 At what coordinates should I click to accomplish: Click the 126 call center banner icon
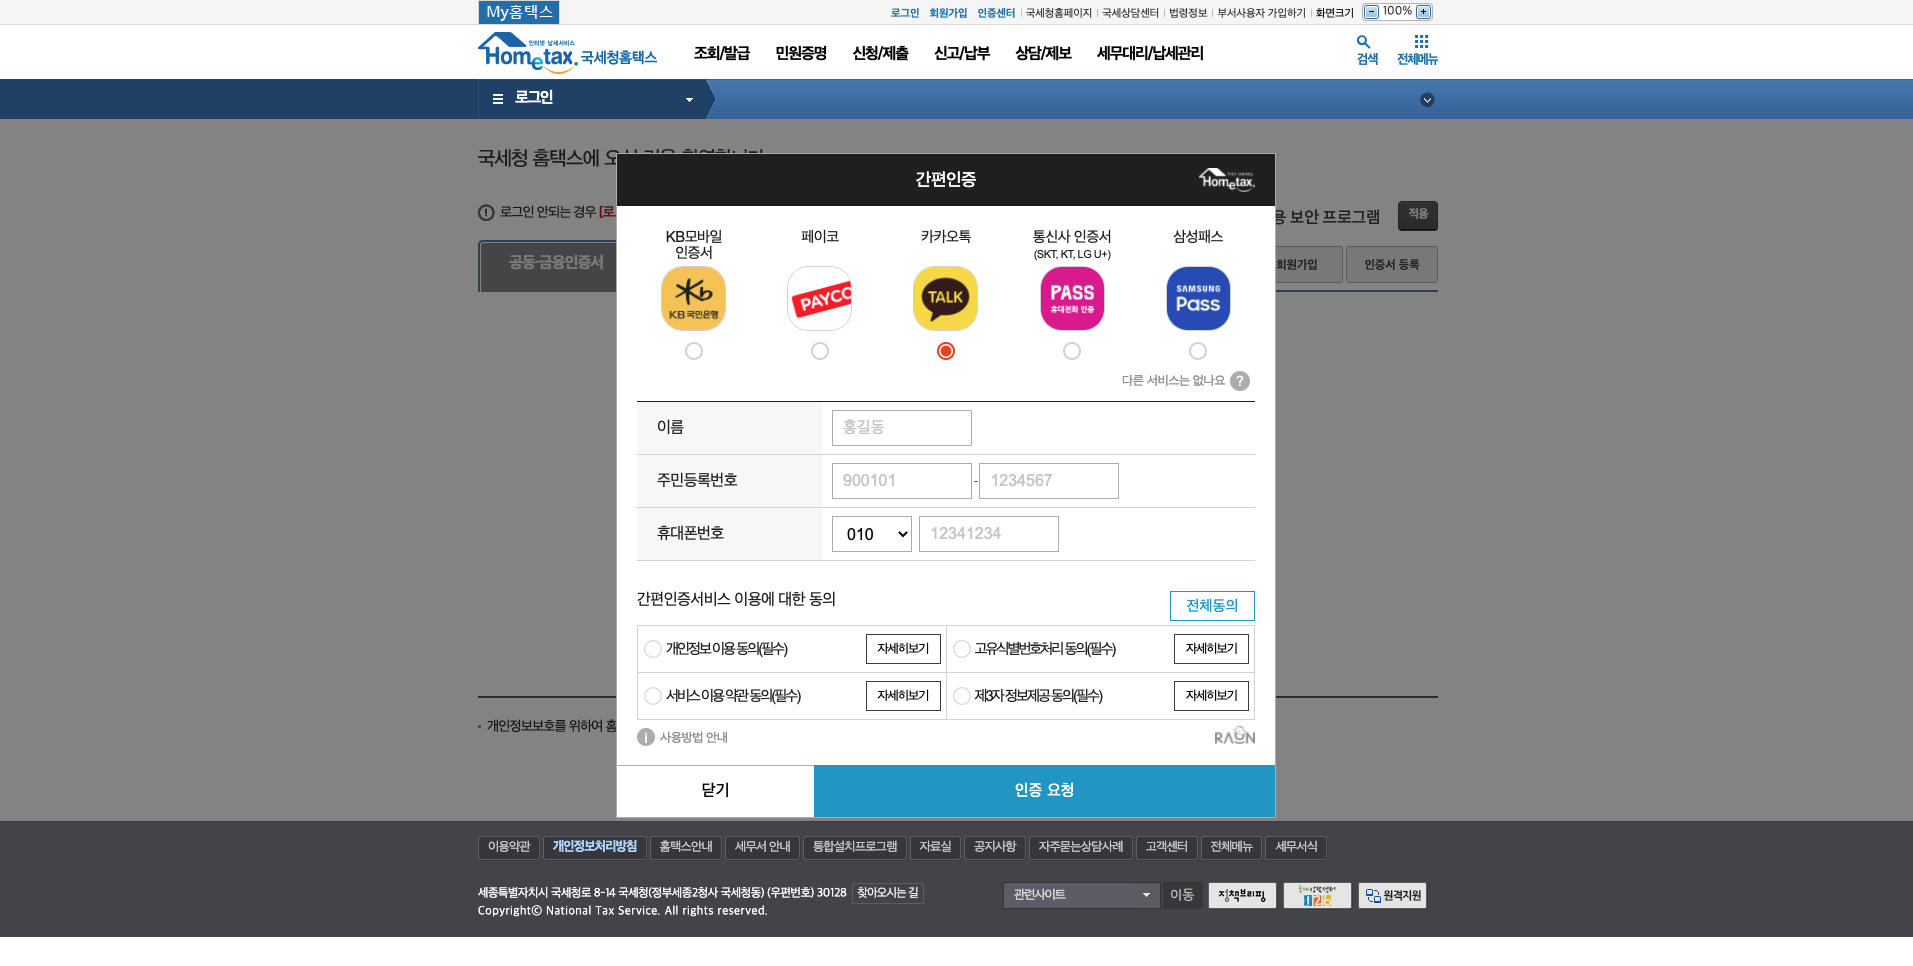click(1317, 895)
